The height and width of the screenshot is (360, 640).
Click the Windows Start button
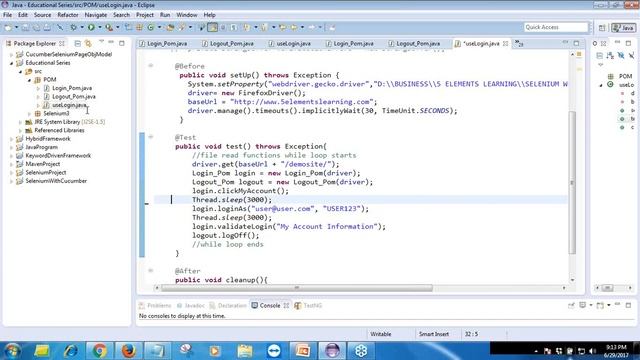point(12,351)
